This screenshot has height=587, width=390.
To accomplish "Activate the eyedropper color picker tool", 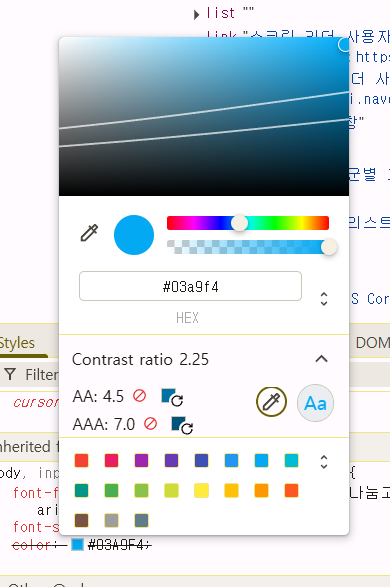I will coord(89,233).
